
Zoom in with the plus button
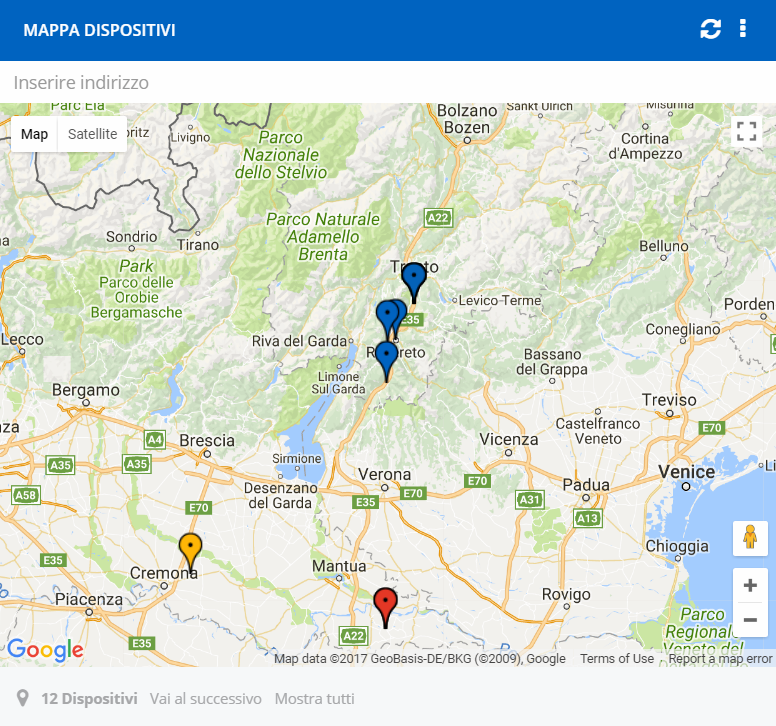point(750,585)
